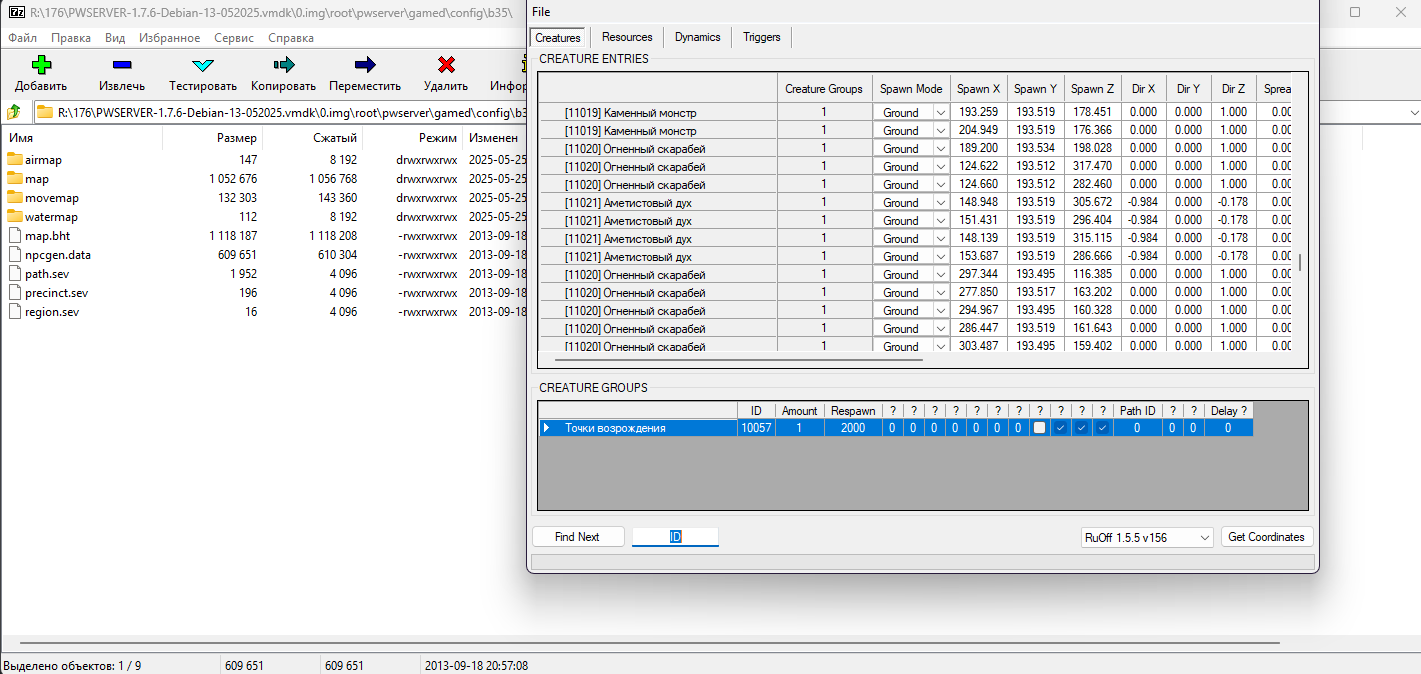Click the Аметистовый дух row with Spawn X 151.431
This screenshot has width=1421, height=674.
pyautogui.click(x=657, y=221)
